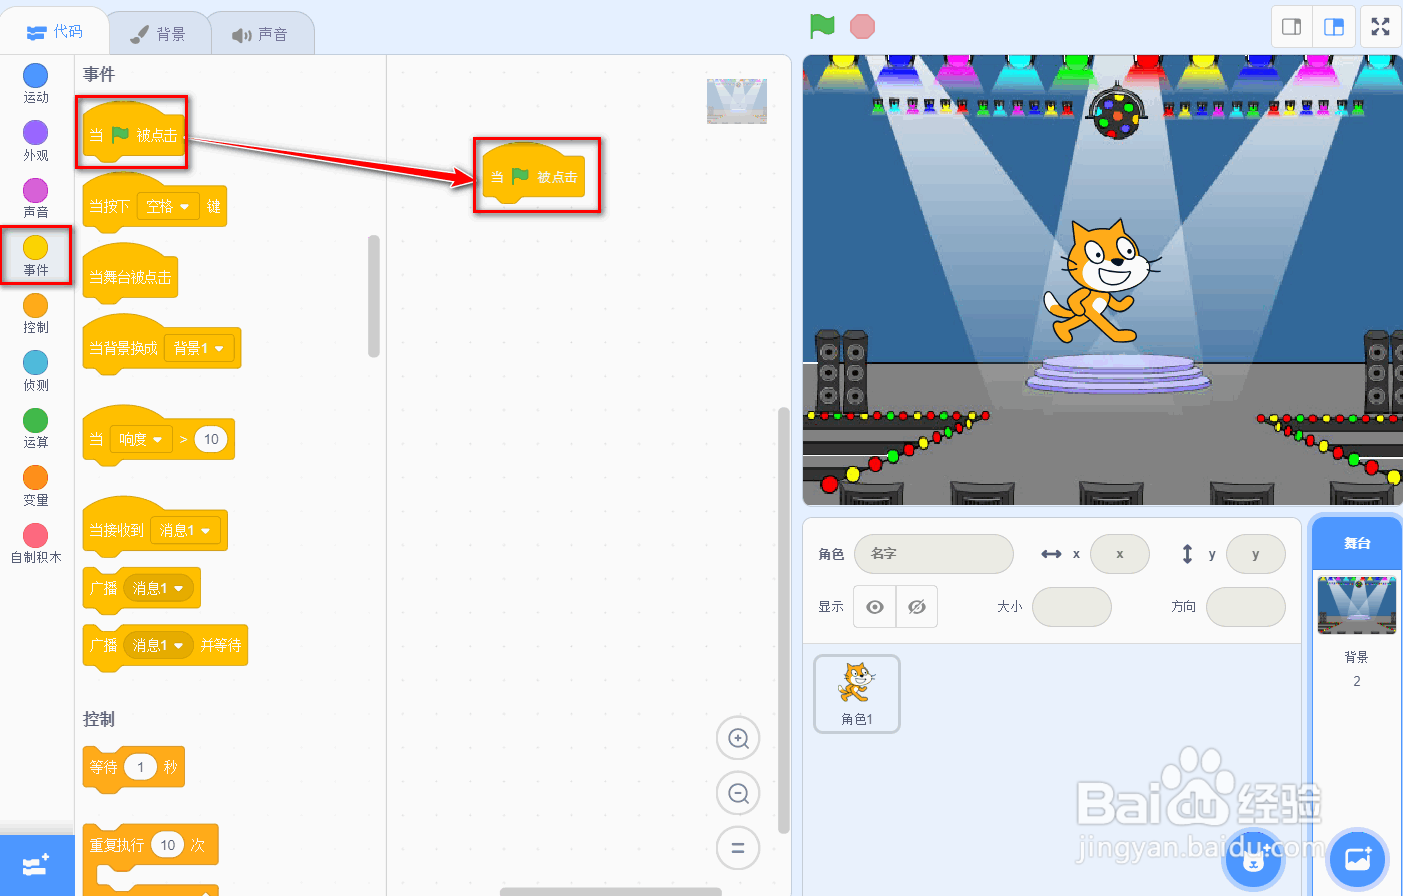The height and width of the screenshot is (896, 1403).
Task: Click the 事件 section heading
Action: pyautogui.click(x=99, y=74)
